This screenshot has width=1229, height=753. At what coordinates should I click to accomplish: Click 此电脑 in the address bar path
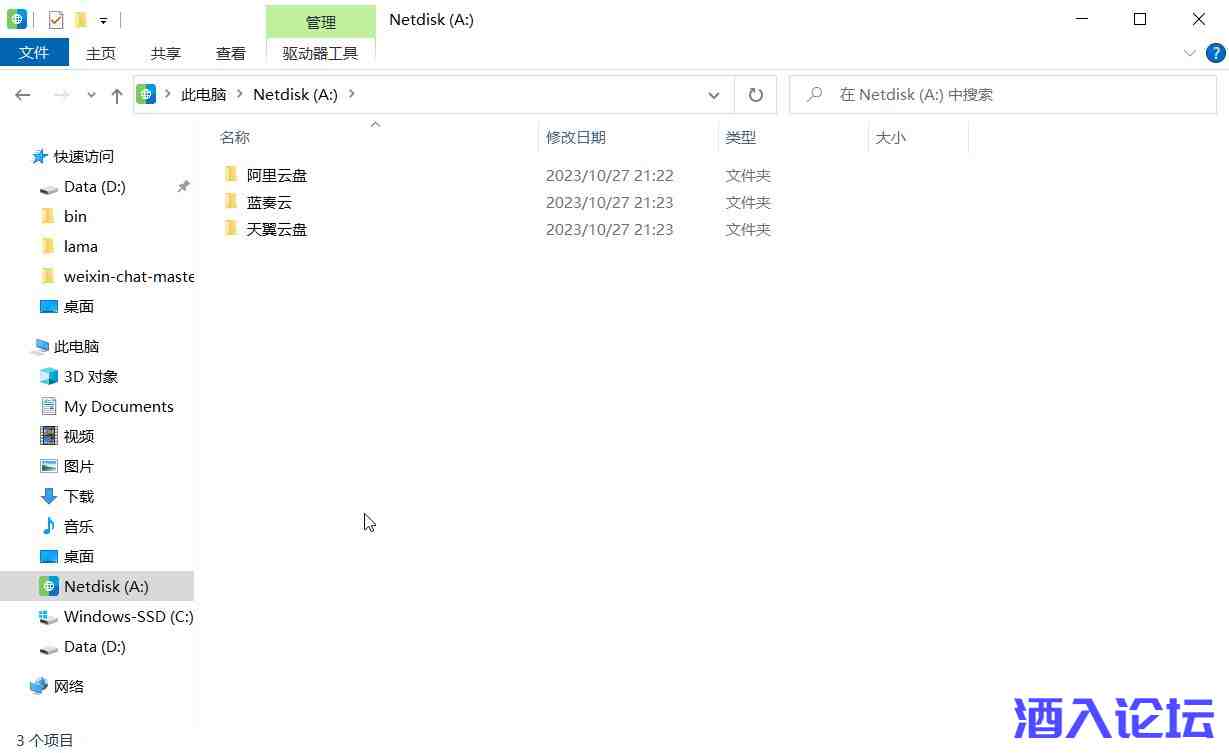pos(204,94)
